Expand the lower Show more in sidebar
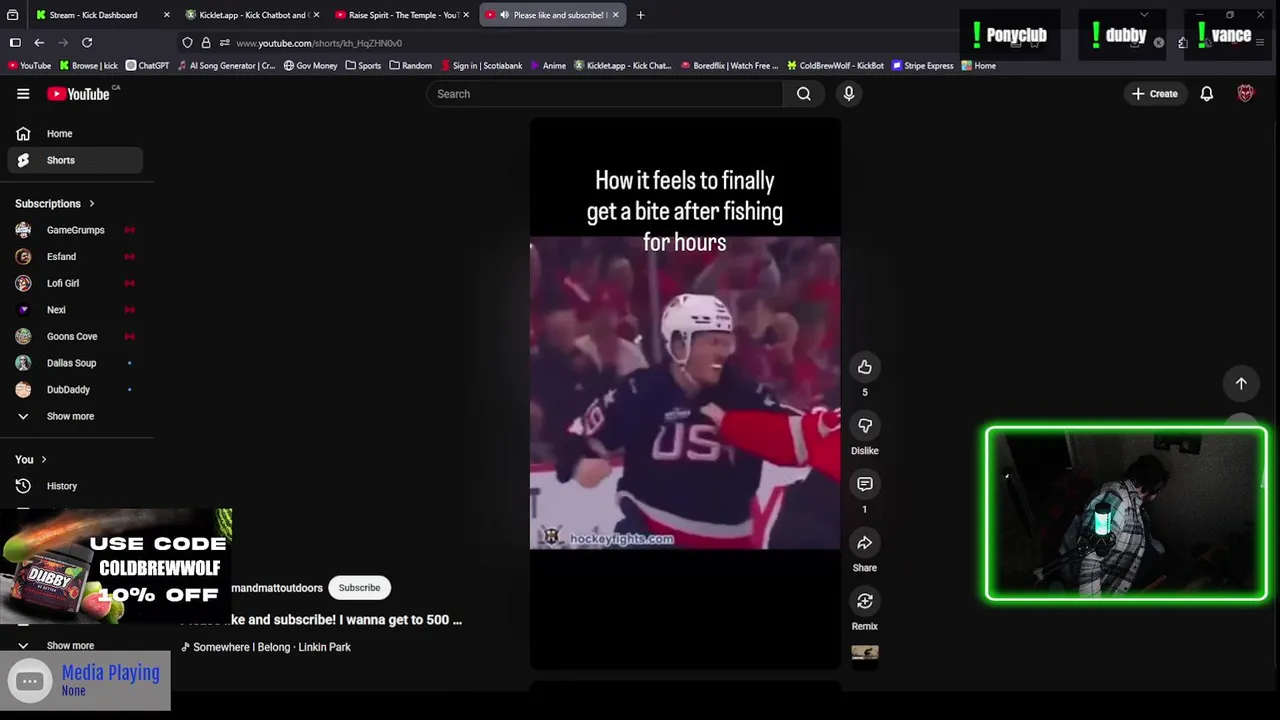1280x720 pixels. coord(75,646)
